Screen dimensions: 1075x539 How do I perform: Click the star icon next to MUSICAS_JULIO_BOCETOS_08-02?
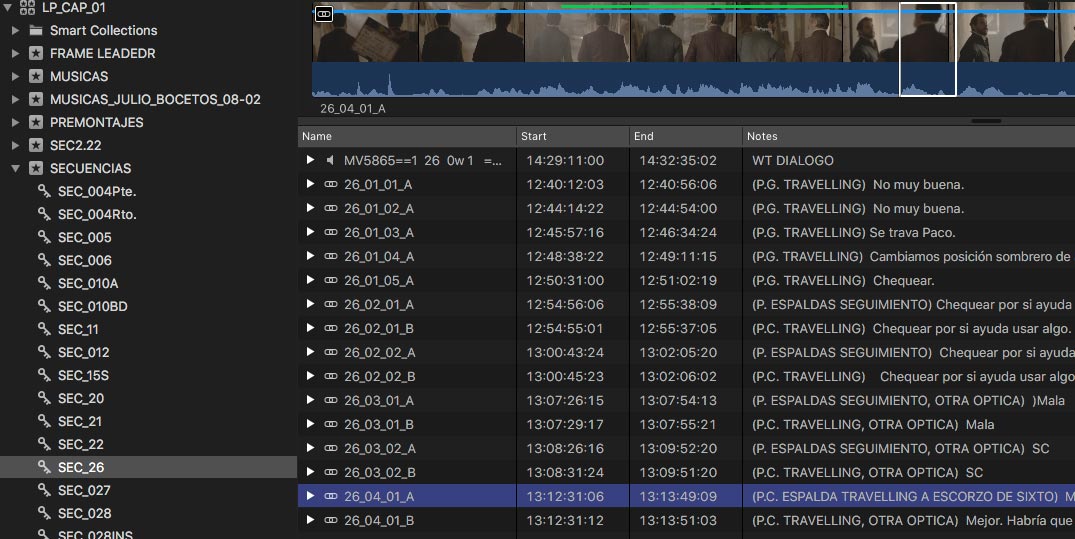tap(36, 99)
